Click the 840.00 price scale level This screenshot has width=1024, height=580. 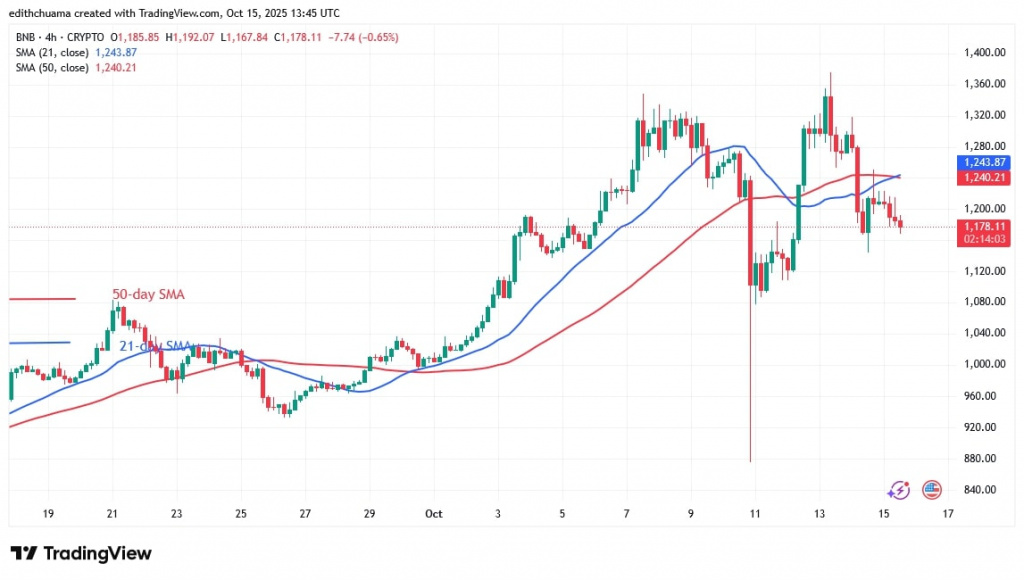982,490
